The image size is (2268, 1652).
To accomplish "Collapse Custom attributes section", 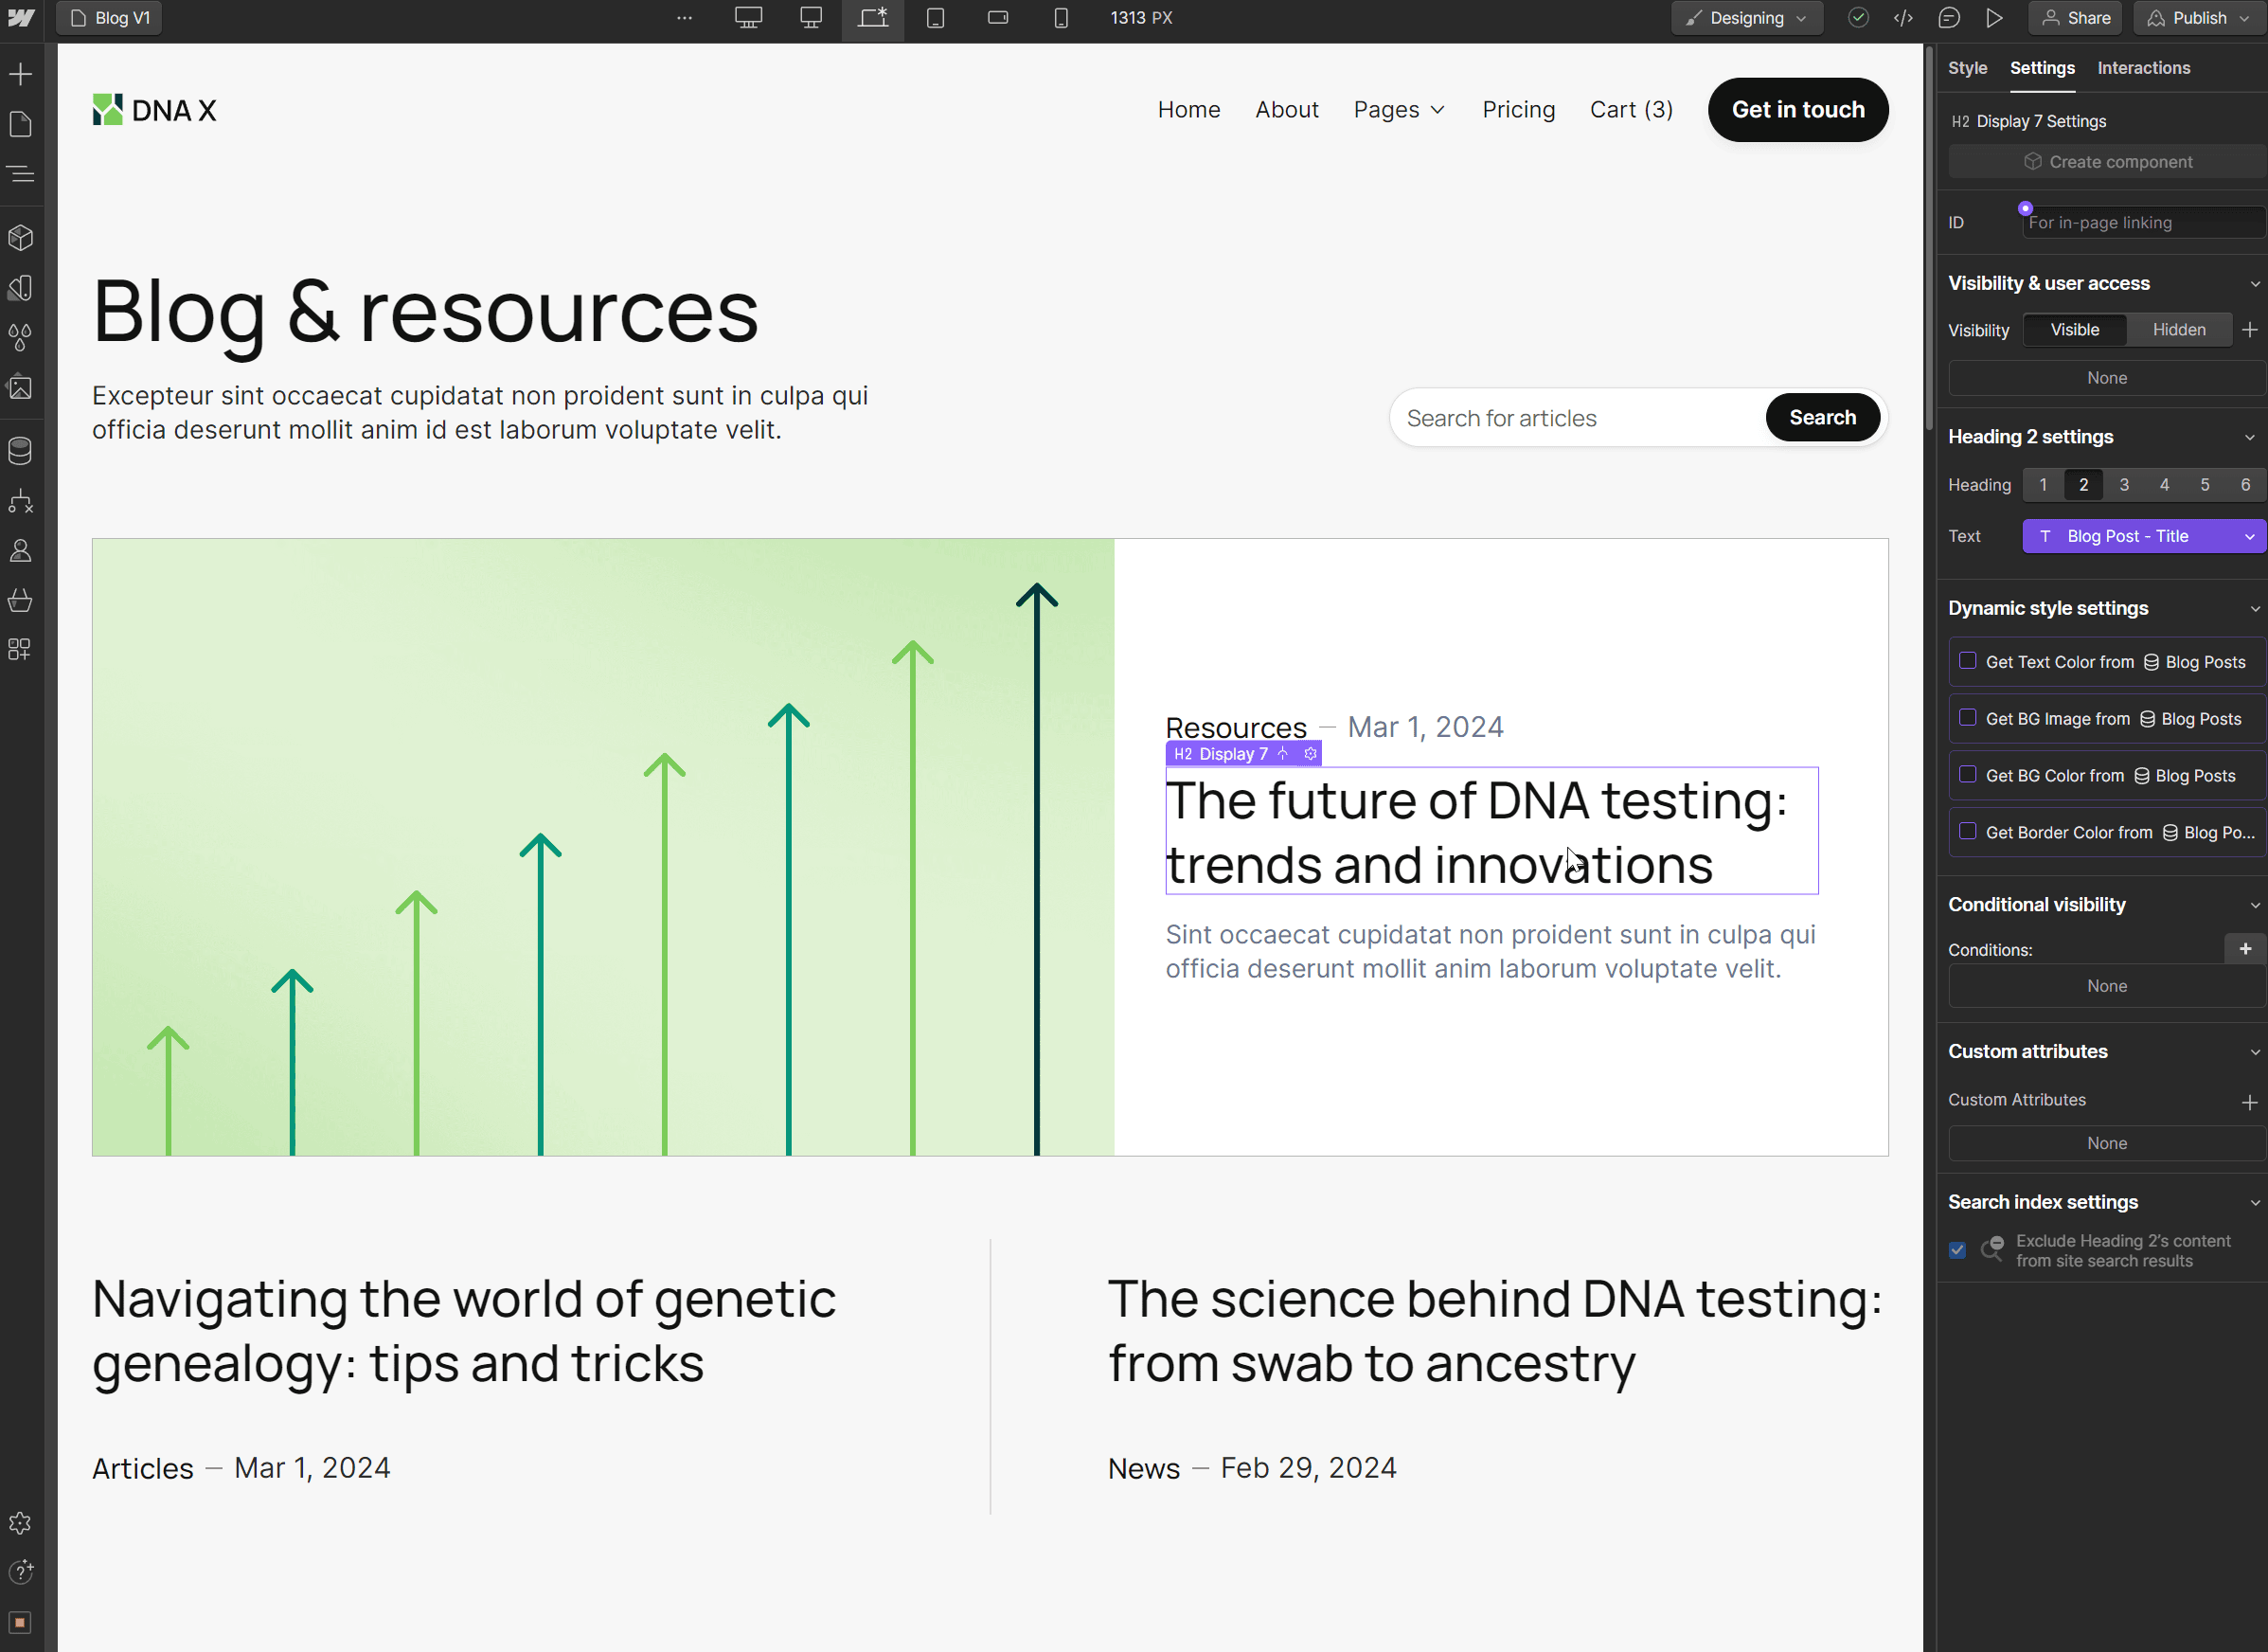I will (2255, 1052).
